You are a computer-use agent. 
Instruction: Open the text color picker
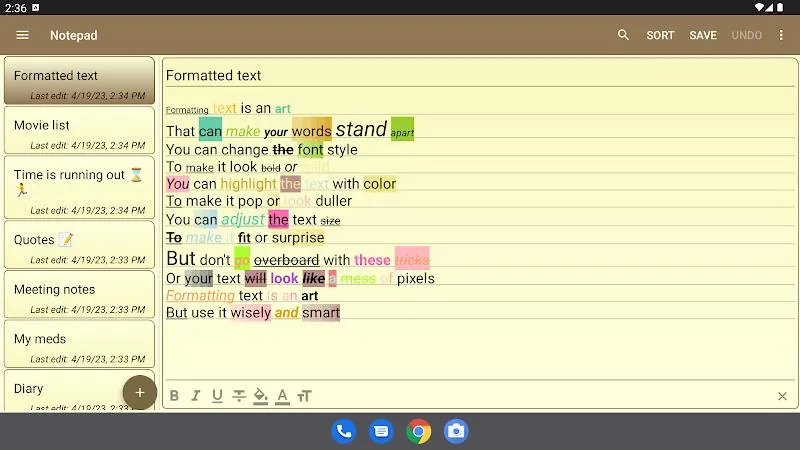click(x=282, y=396)
